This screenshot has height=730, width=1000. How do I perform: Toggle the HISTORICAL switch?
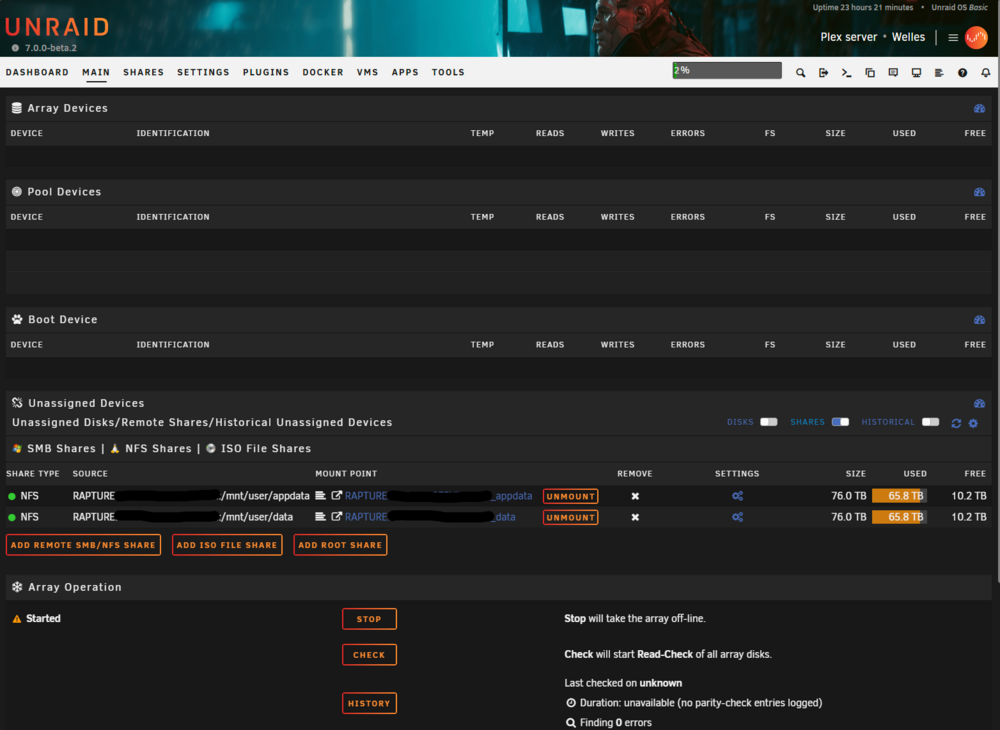pos(930,422)
